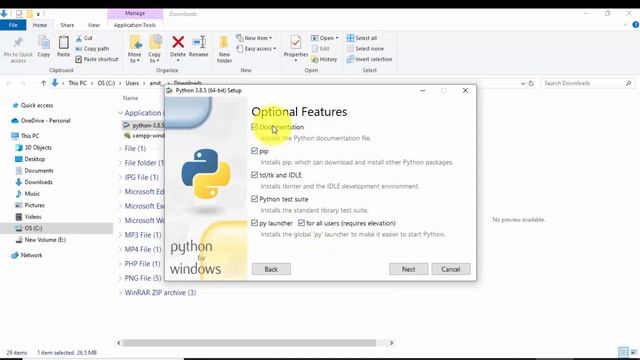Click the Edit item in Open group
The image size is (640, 360).
(x=320, y=49)
